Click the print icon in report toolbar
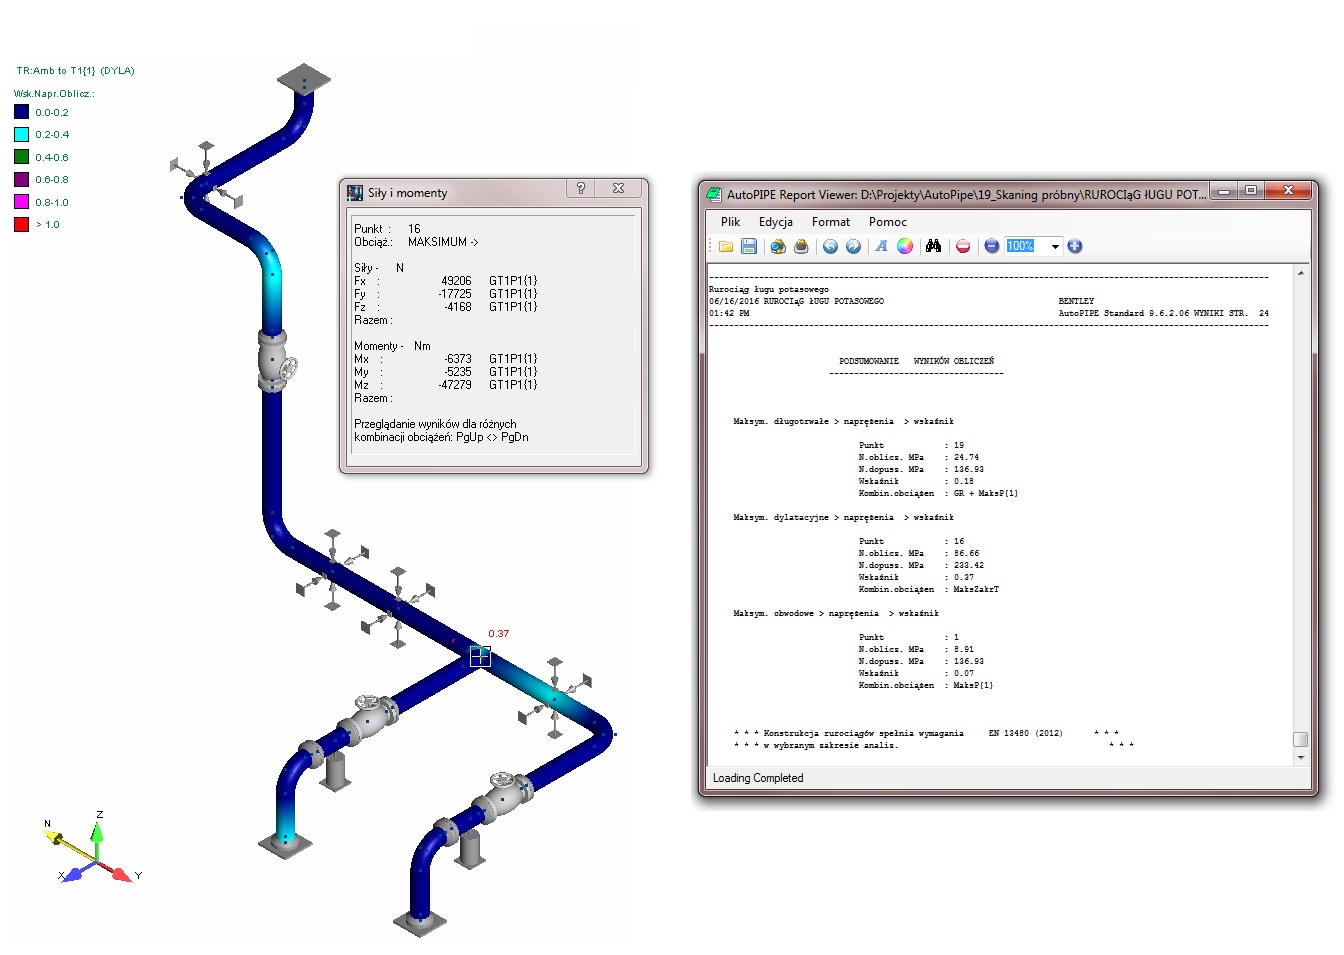The height and width of the screenshot is (955, 1344). pyautogui.click(x=801, y=246)
